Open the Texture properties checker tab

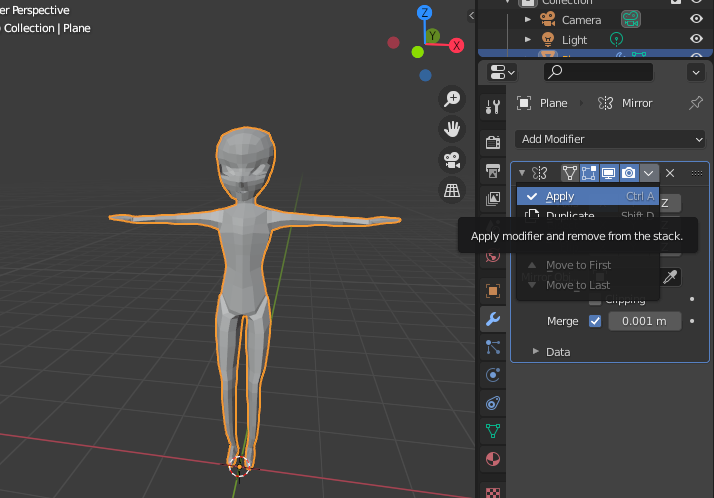[x=493, y=492]
